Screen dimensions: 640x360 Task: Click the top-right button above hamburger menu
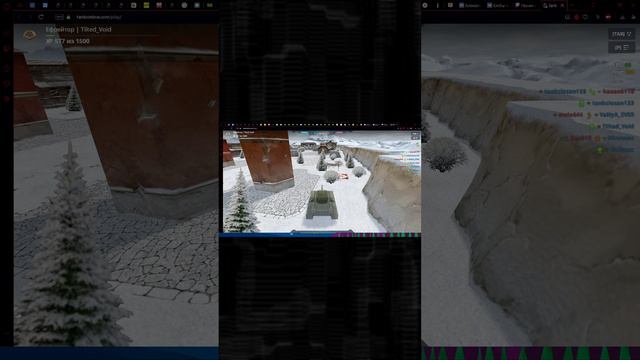pos(621,34)
